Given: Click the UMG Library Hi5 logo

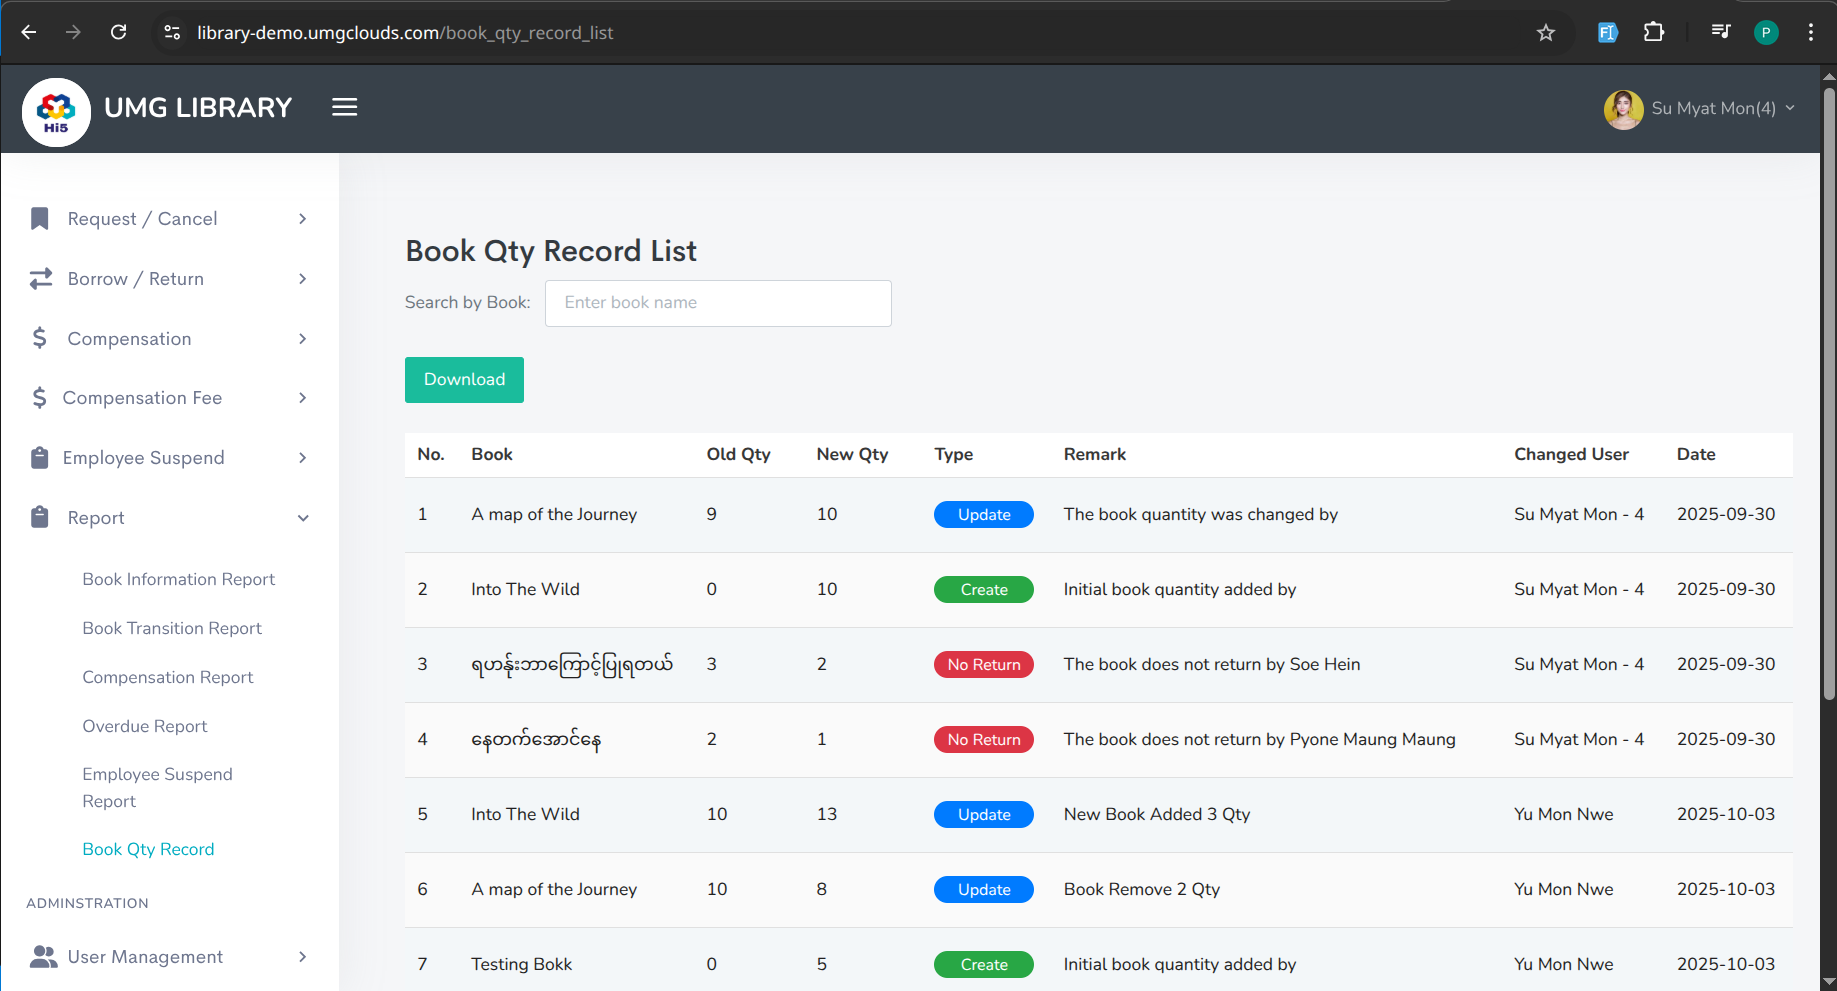Looking at the screenshot, I should click(56, 112).
